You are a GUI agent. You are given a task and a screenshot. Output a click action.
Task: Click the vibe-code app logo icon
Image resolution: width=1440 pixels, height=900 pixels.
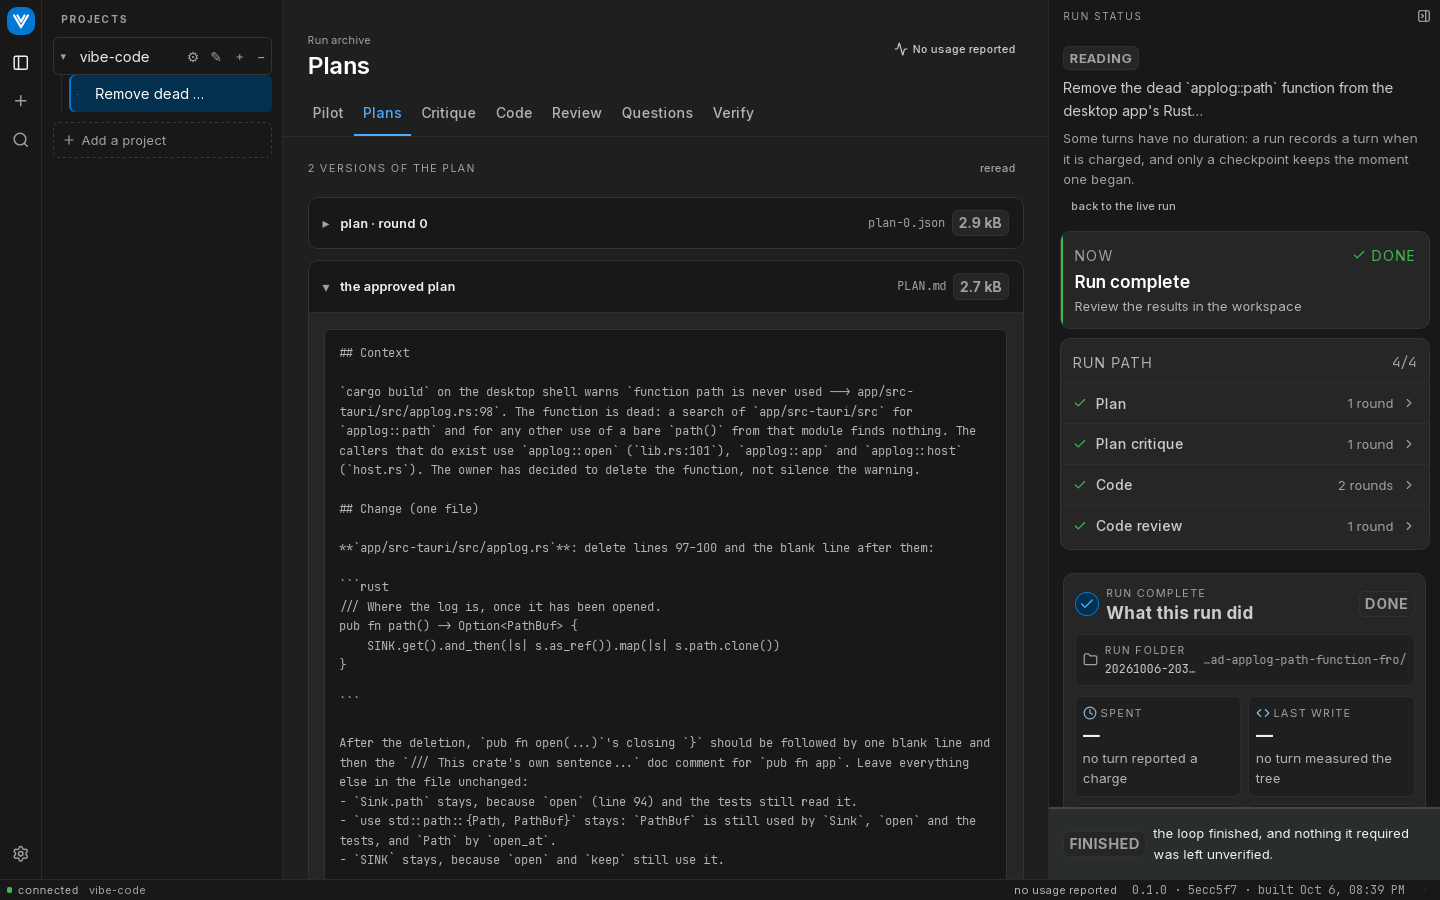click(x=20, y=20)
